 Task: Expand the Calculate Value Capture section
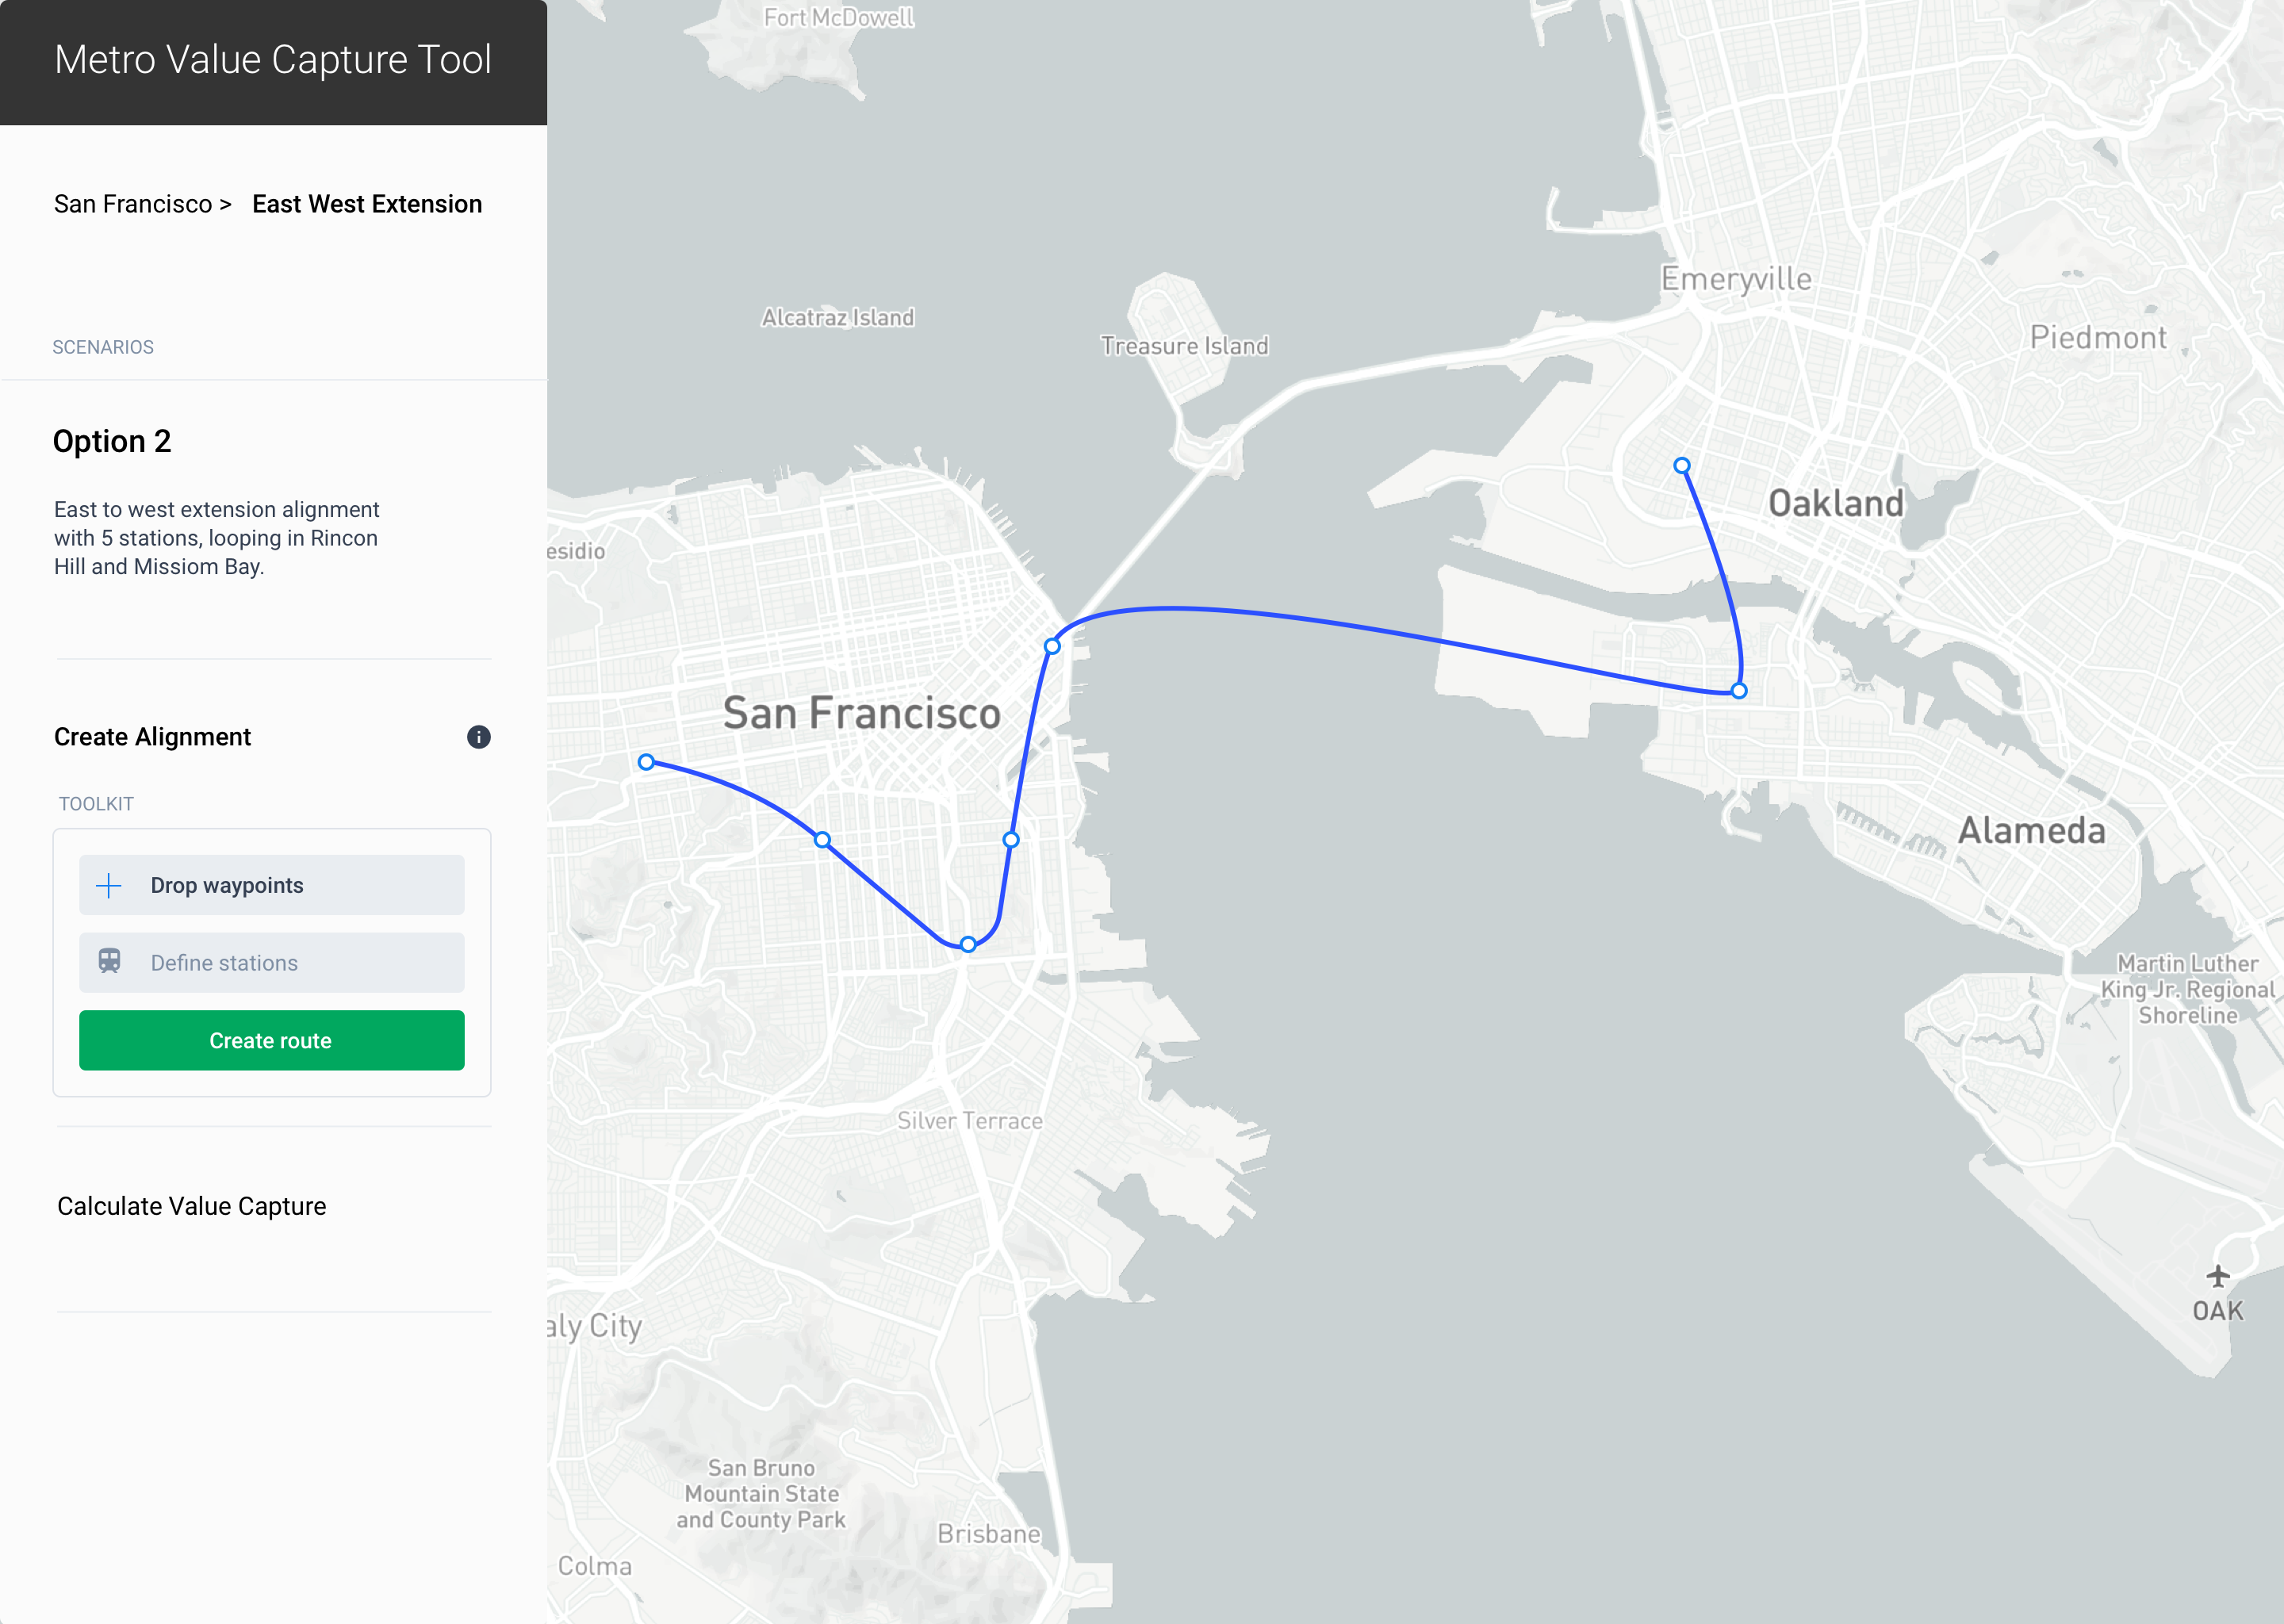pyautogui.click(x=192, y=1206)
